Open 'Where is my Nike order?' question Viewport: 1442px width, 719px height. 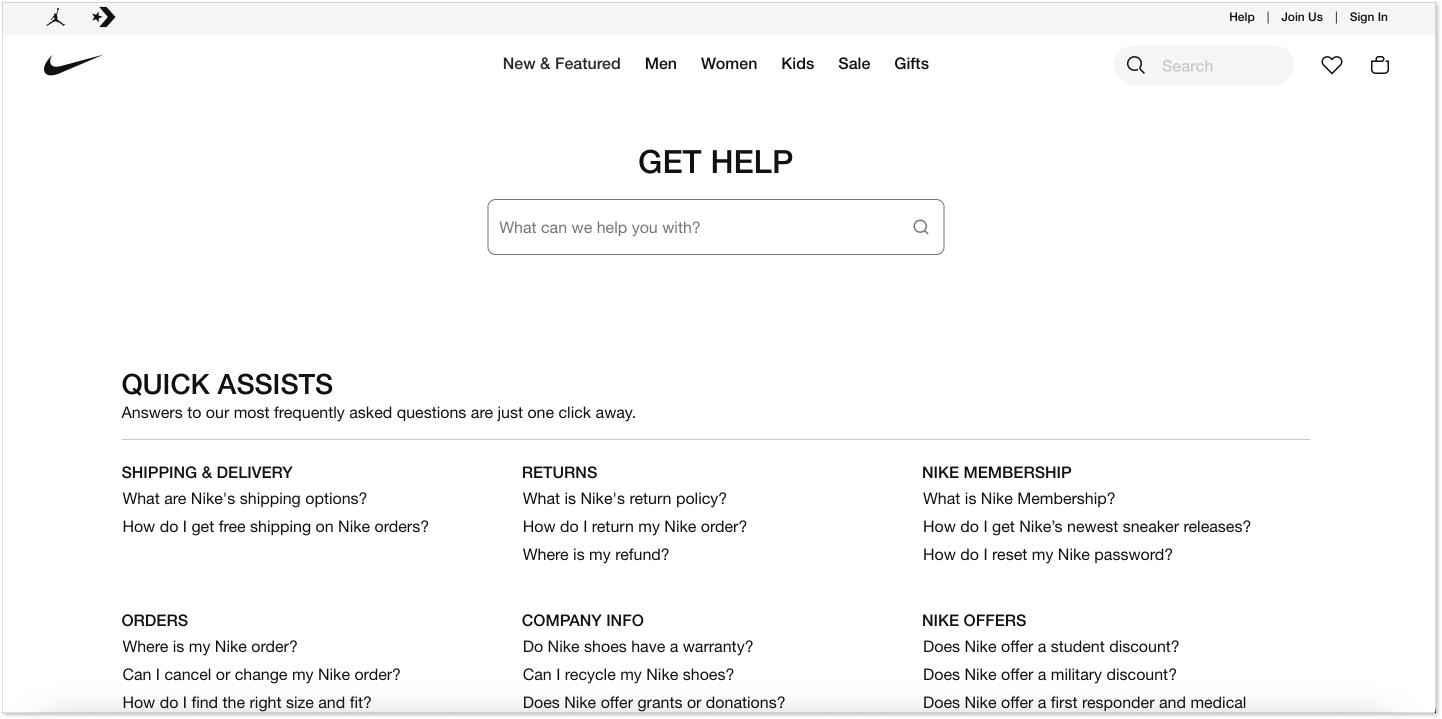coord(209,647)
